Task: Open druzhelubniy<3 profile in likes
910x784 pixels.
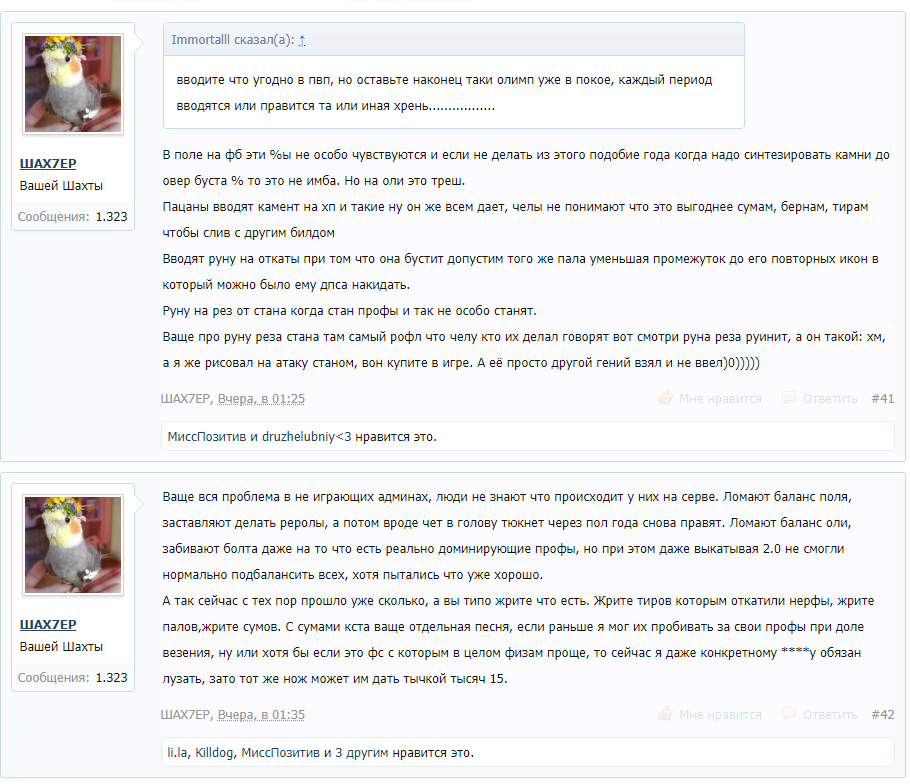Action: coord(306,436)
